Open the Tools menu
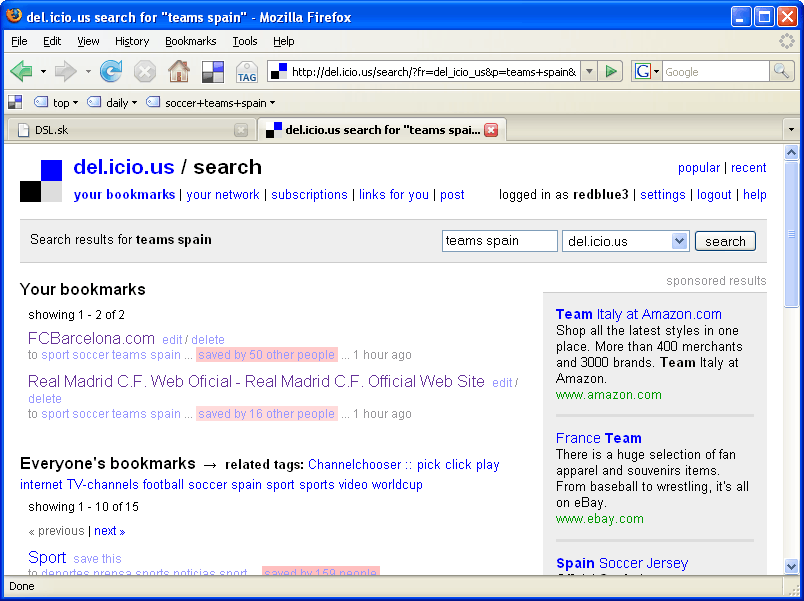 coord(245,41)
